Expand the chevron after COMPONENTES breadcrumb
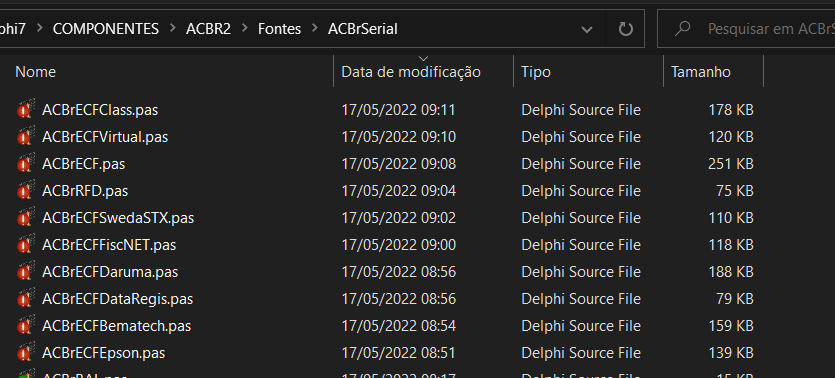Screen dimensions: 835x378 point(173,29)
